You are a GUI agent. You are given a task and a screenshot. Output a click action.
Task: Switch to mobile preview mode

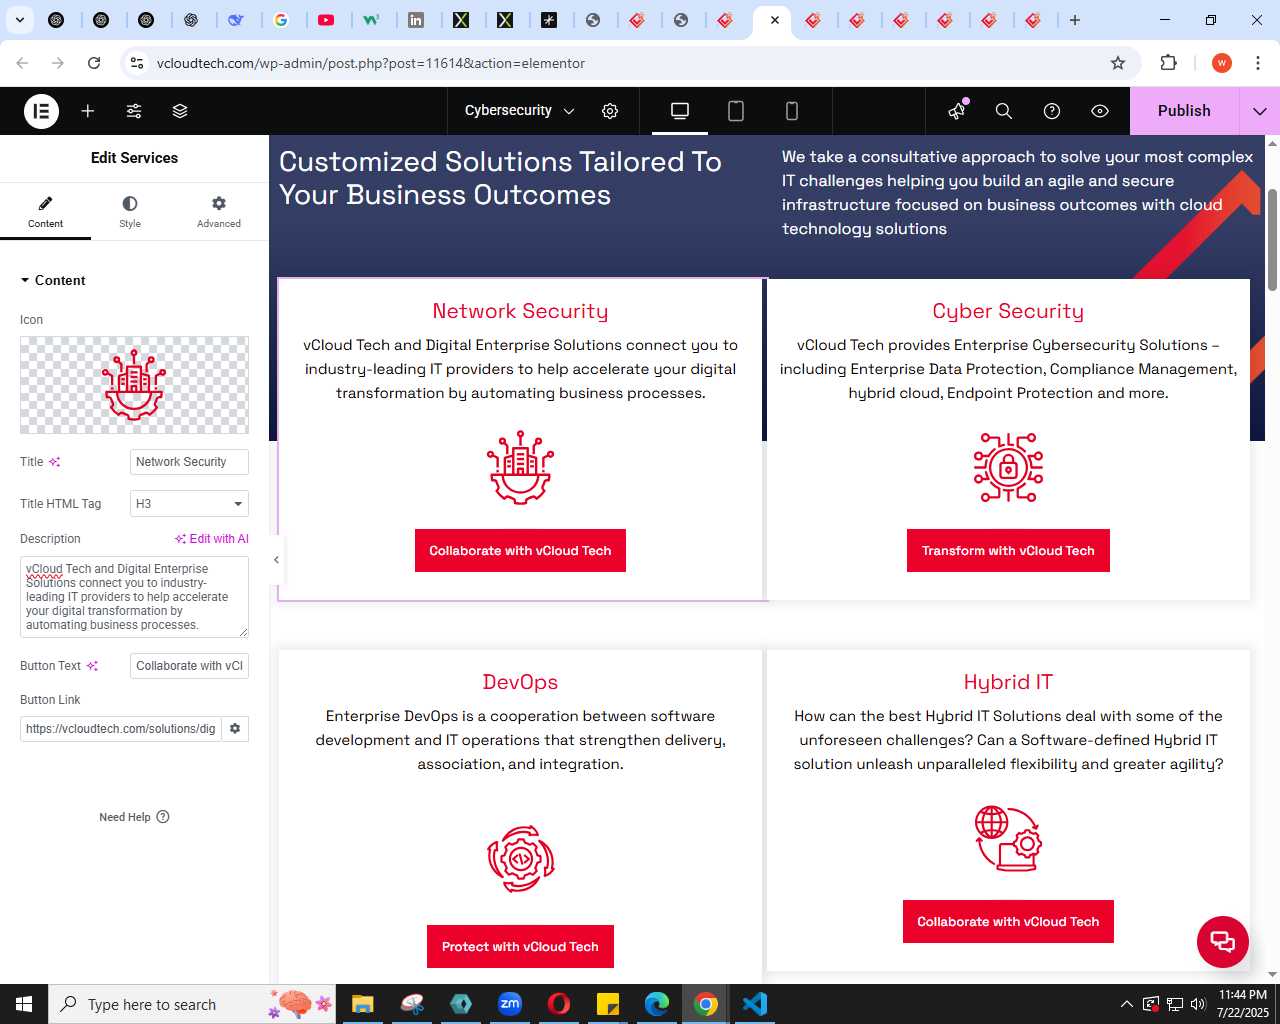coord(792,111)
